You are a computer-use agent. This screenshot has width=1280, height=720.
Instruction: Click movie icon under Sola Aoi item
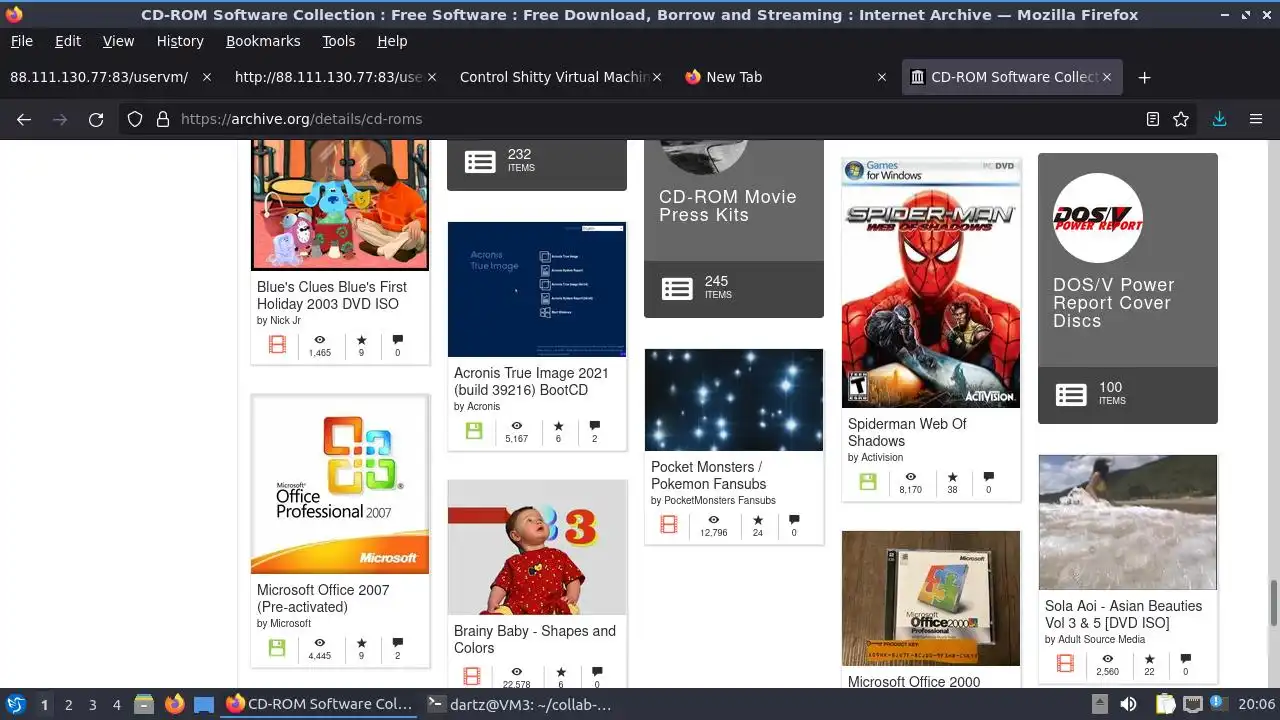1066,664
